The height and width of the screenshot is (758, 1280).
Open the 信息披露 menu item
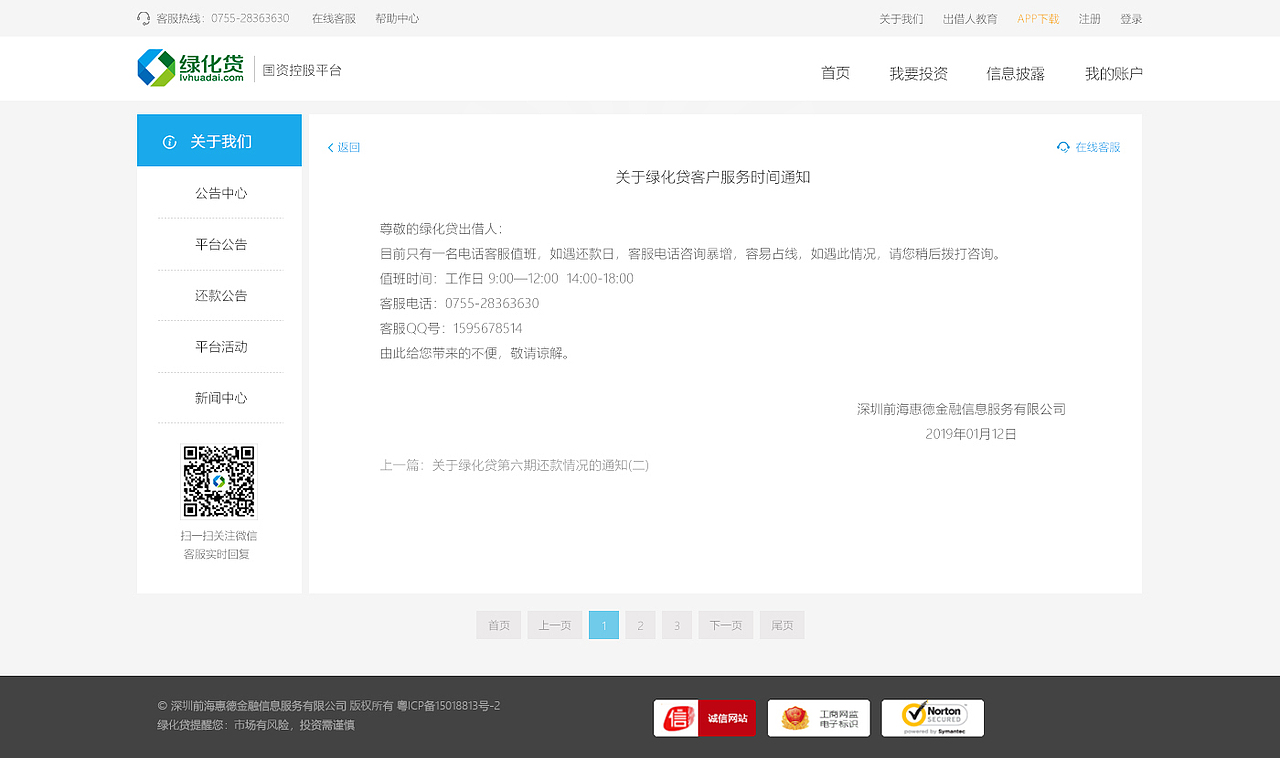pyautogui.click(x=1015, y=73)
